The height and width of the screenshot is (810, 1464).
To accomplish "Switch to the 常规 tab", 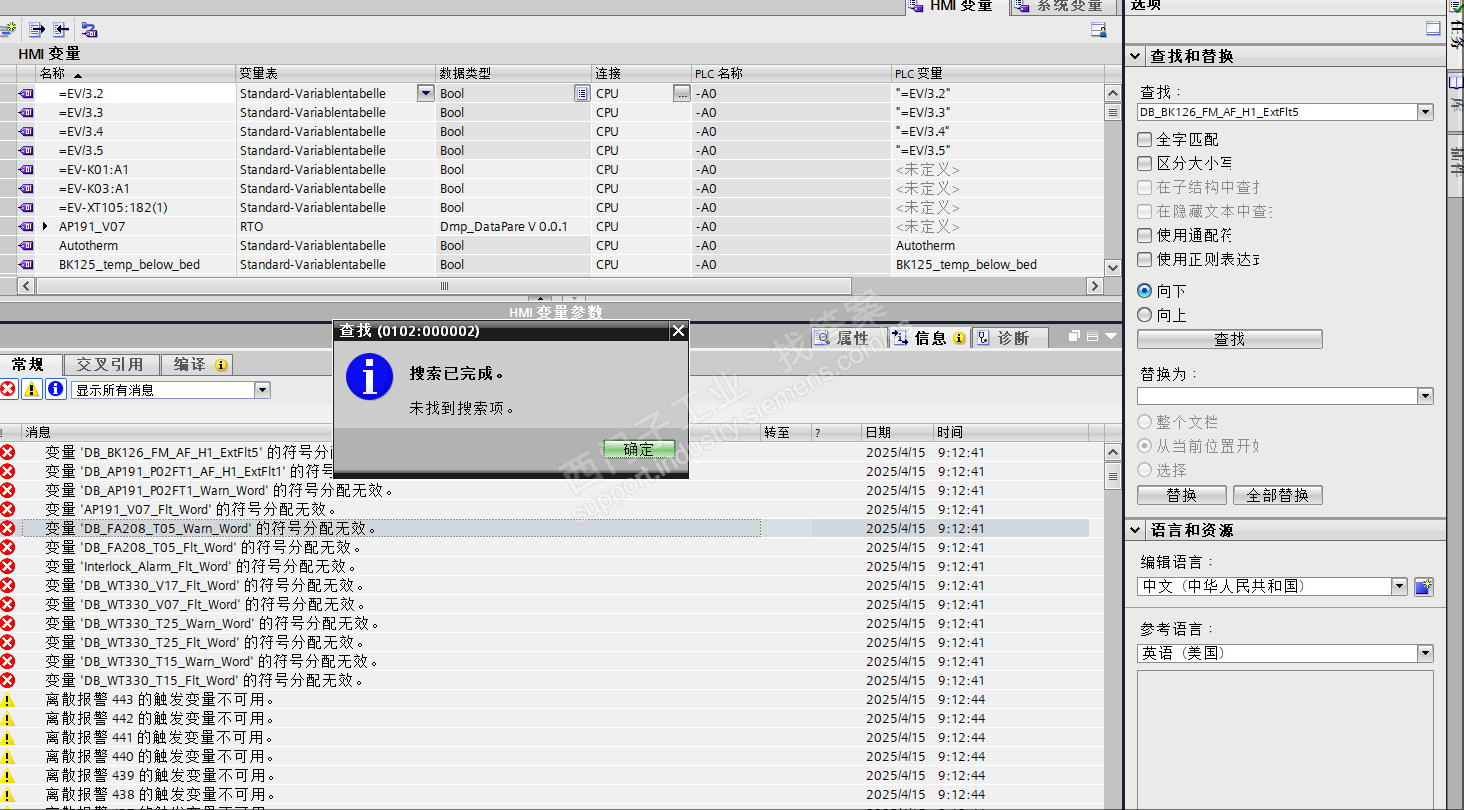I will pos(28,364).
